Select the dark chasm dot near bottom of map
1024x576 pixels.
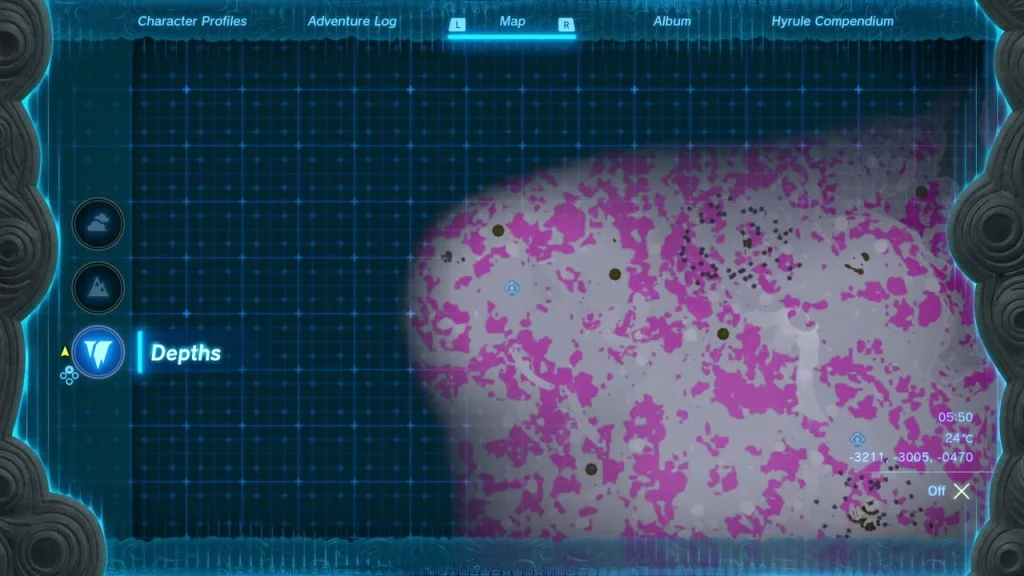[591, 469]
